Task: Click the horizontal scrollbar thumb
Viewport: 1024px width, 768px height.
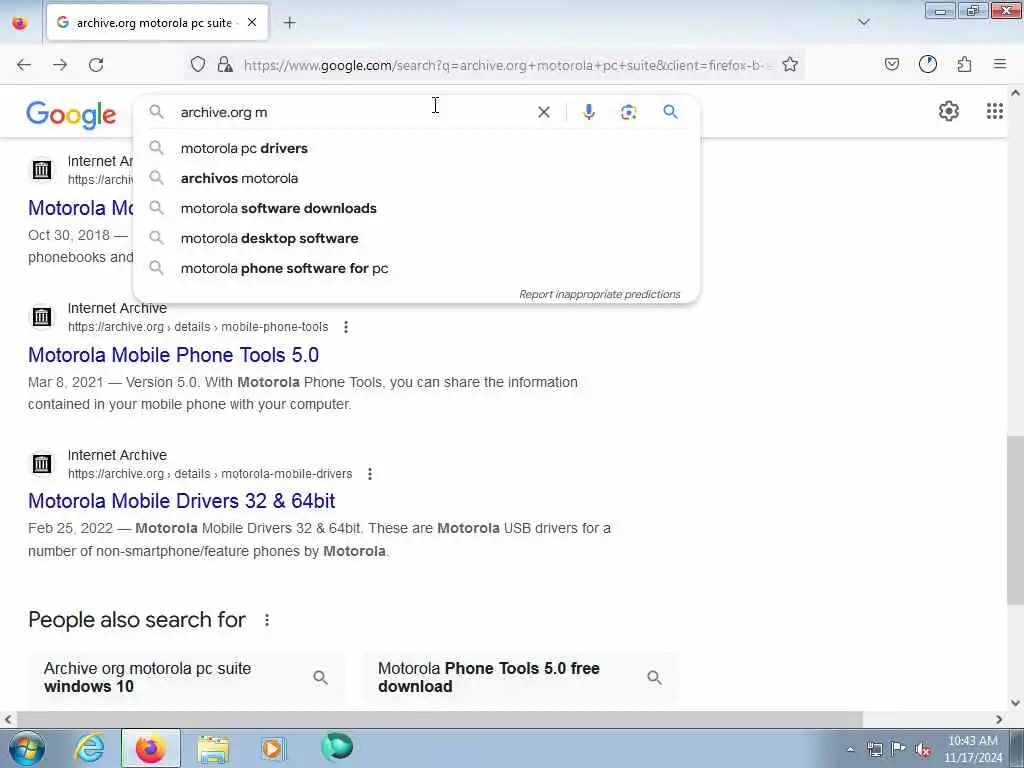Action: (x=438, y=719)
